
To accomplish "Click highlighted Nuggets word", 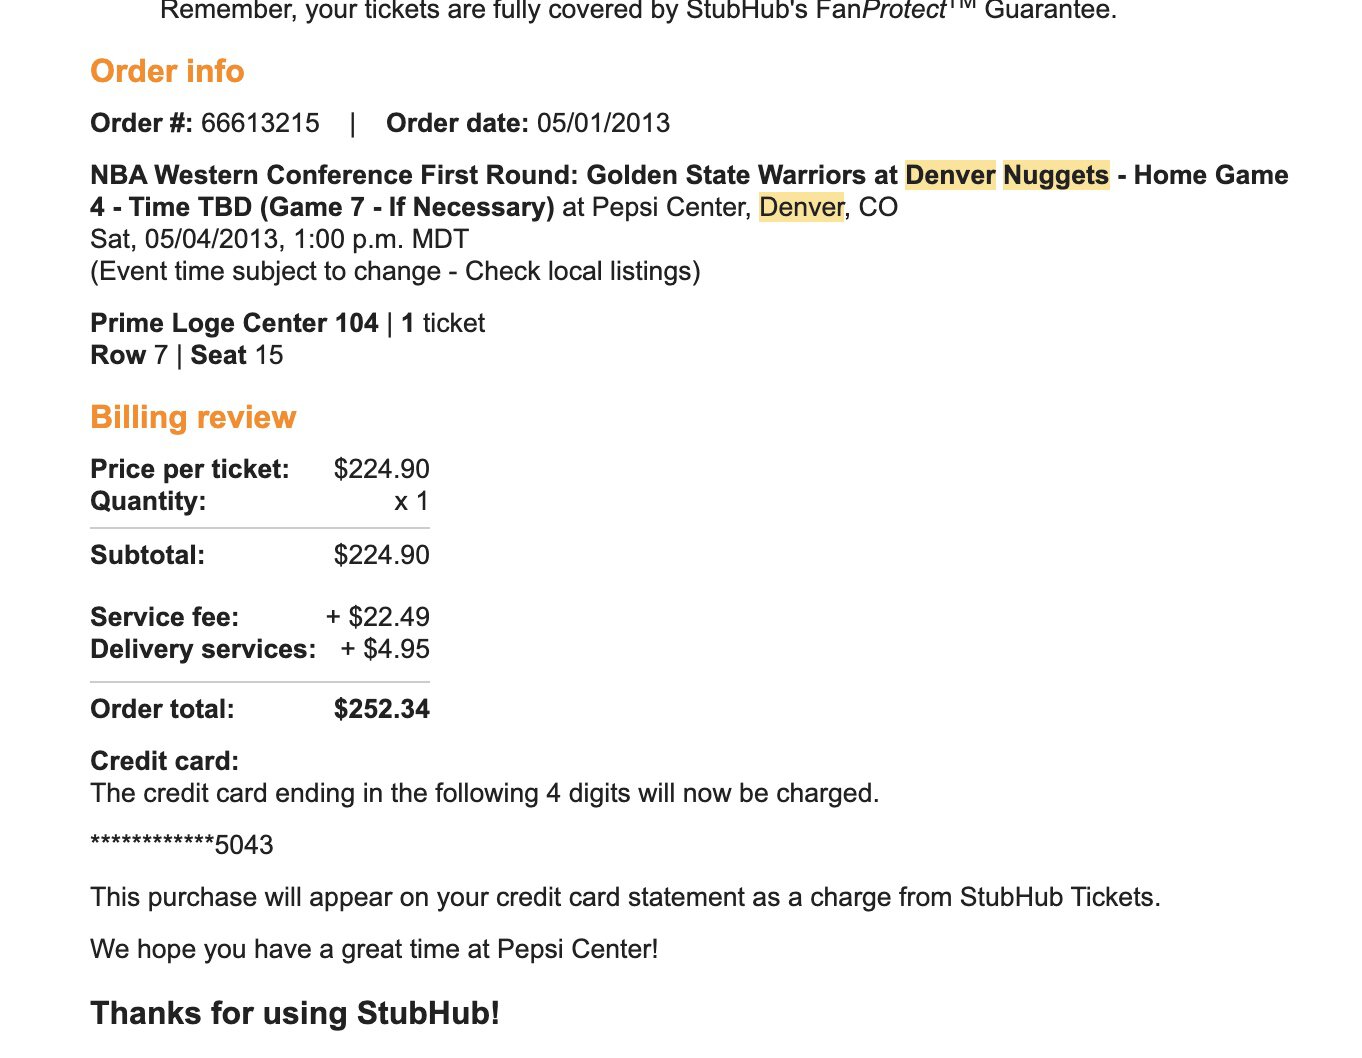I will pos(1056,175).
